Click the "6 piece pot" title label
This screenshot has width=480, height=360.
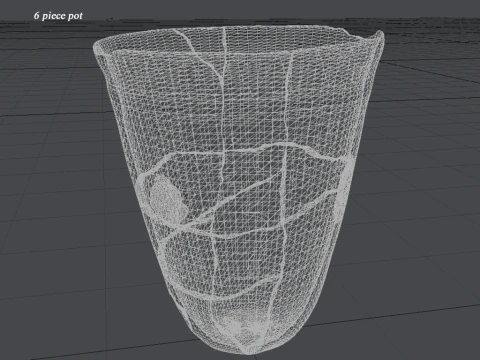[58, 16]
